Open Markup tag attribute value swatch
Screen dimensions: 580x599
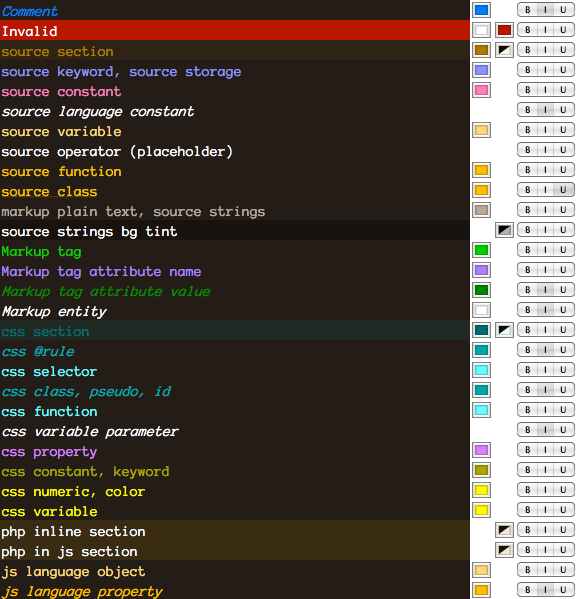point(481,290)
